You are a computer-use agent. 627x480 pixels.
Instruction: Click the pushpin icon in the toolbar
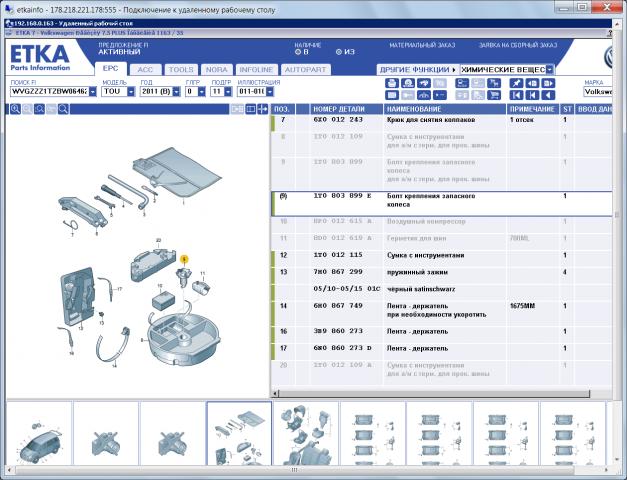[x=516, y=83]
